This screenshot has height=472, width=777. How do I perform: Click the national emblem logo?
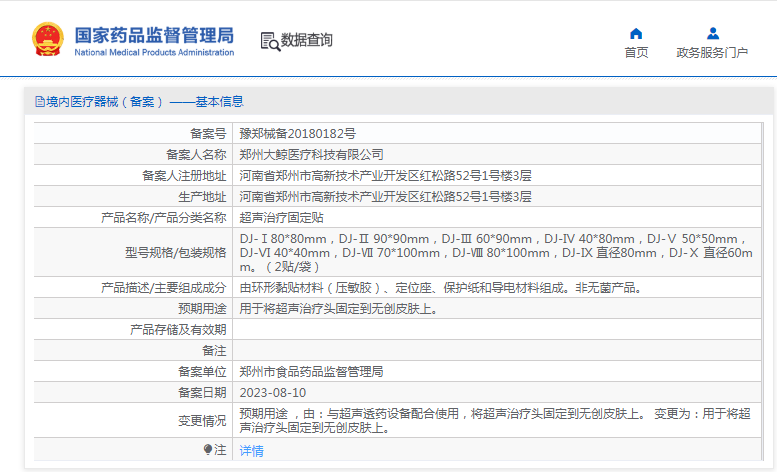tap(46, 39)
